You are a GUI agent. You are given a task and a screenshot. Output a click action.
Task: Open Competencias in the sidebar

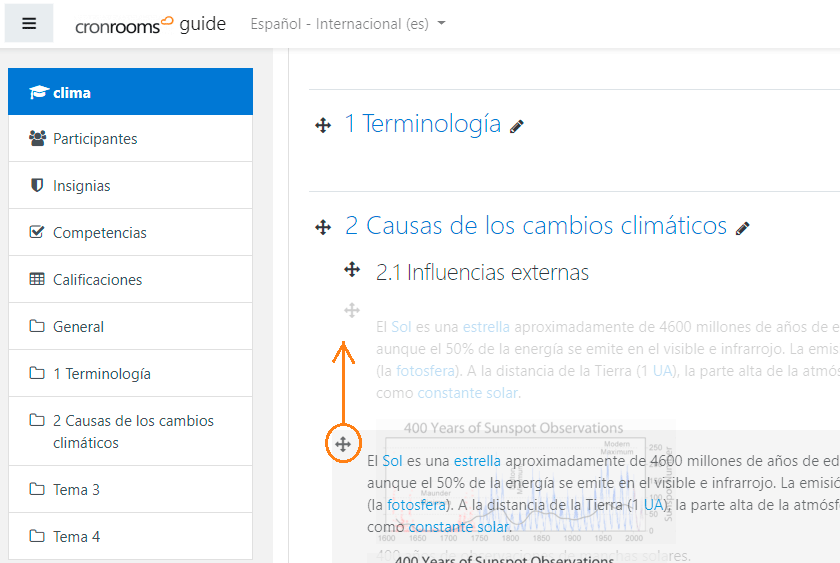130,232
